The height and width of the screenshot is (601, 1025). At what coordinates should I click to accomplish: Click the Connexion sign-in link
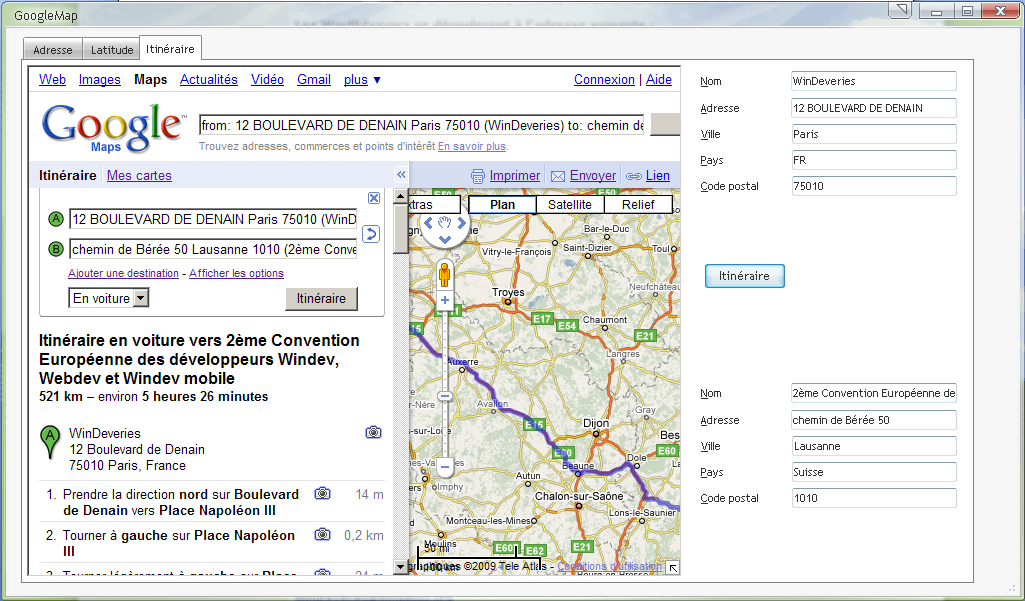click(x=604, y=80)
